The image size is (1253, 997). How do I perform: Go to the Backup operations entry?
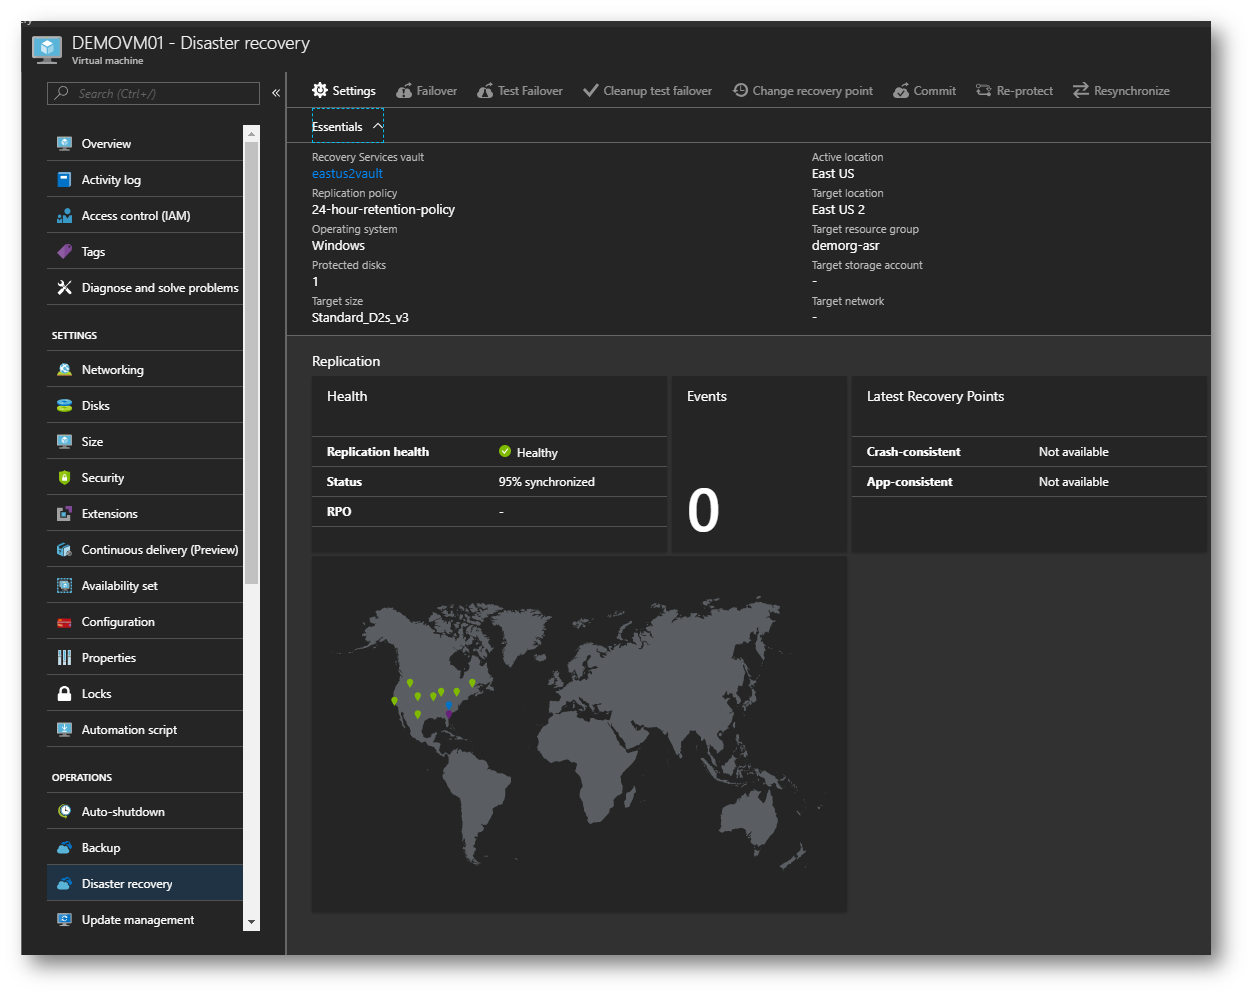[145, 847]
